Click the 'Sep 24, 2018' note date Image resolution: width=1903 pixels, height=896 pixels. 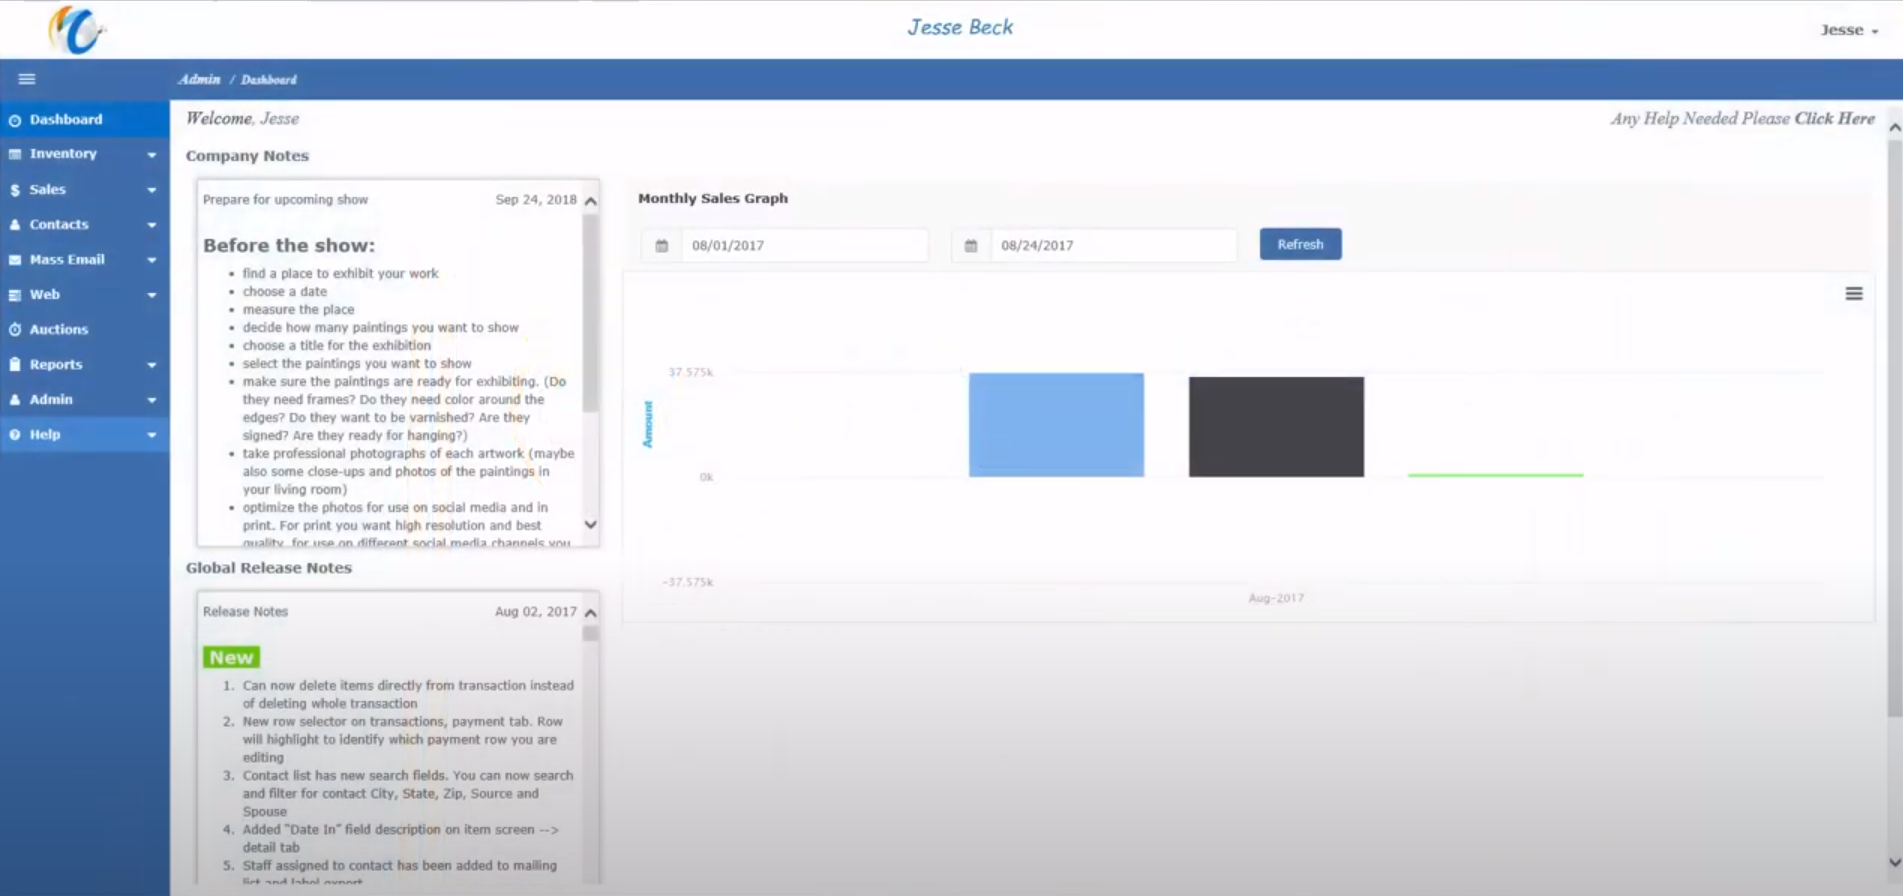pos(536,200)
